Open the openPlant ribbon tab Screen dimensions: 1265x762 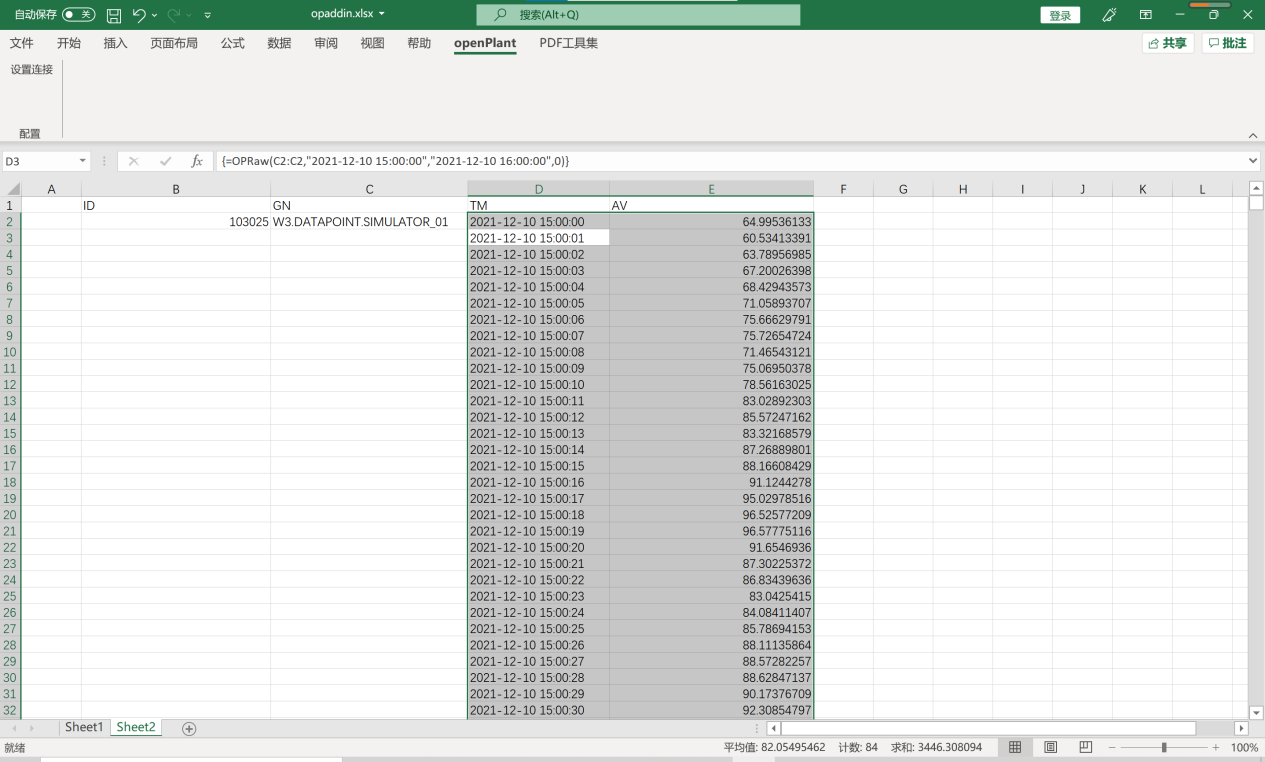point(485,43)
